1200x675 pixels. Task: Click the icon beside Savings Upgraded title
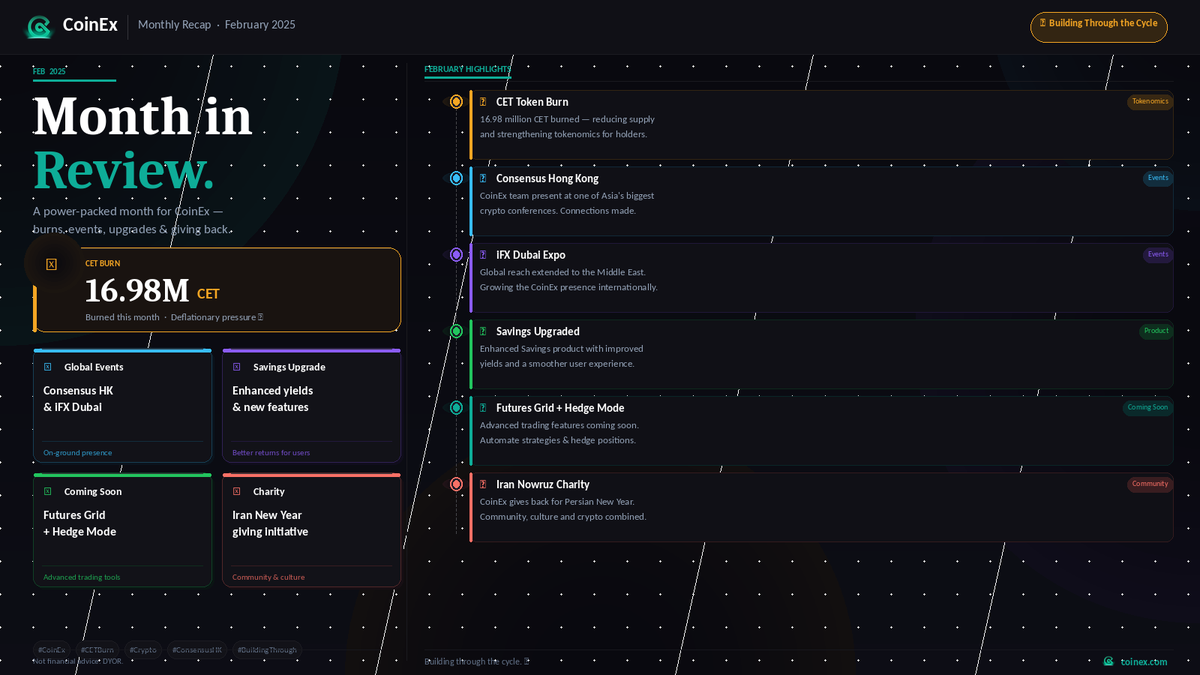tap(483, 331)
